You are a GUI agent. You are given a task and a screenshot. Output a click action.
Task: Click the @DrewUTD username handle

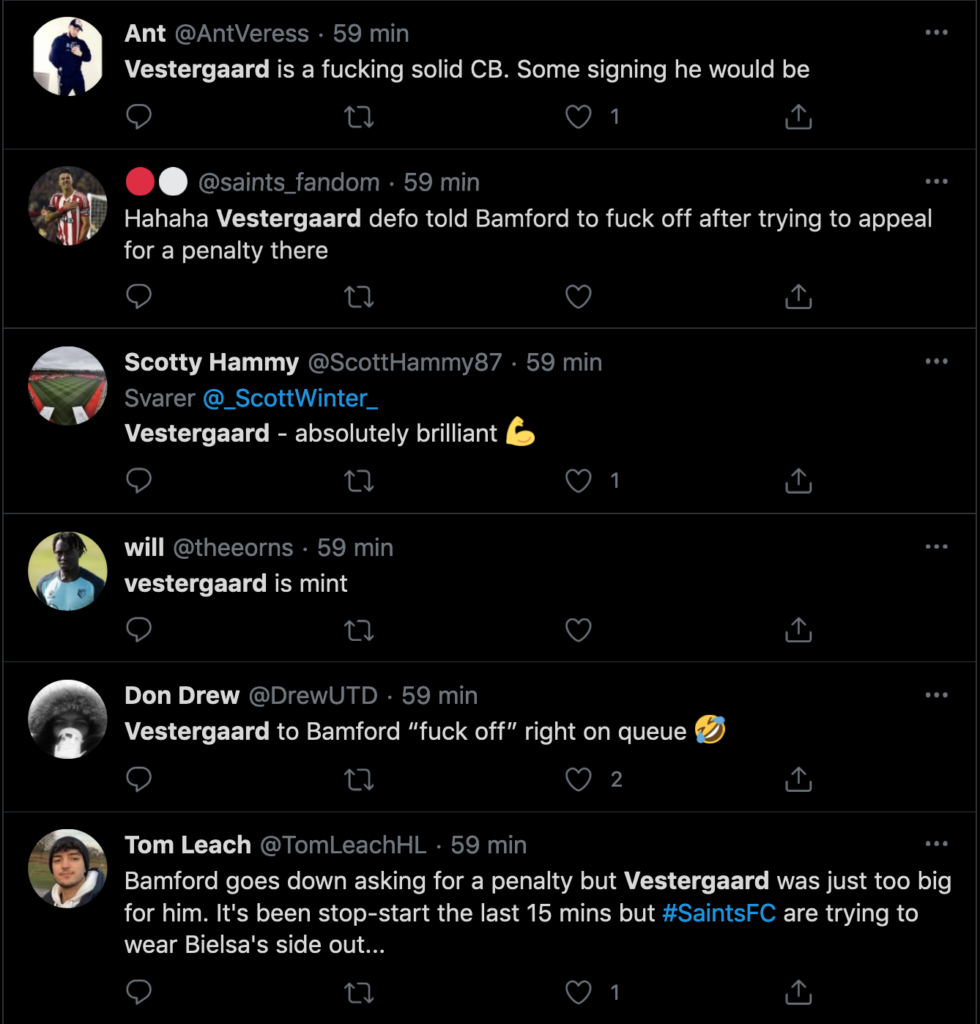pos(312,695)
